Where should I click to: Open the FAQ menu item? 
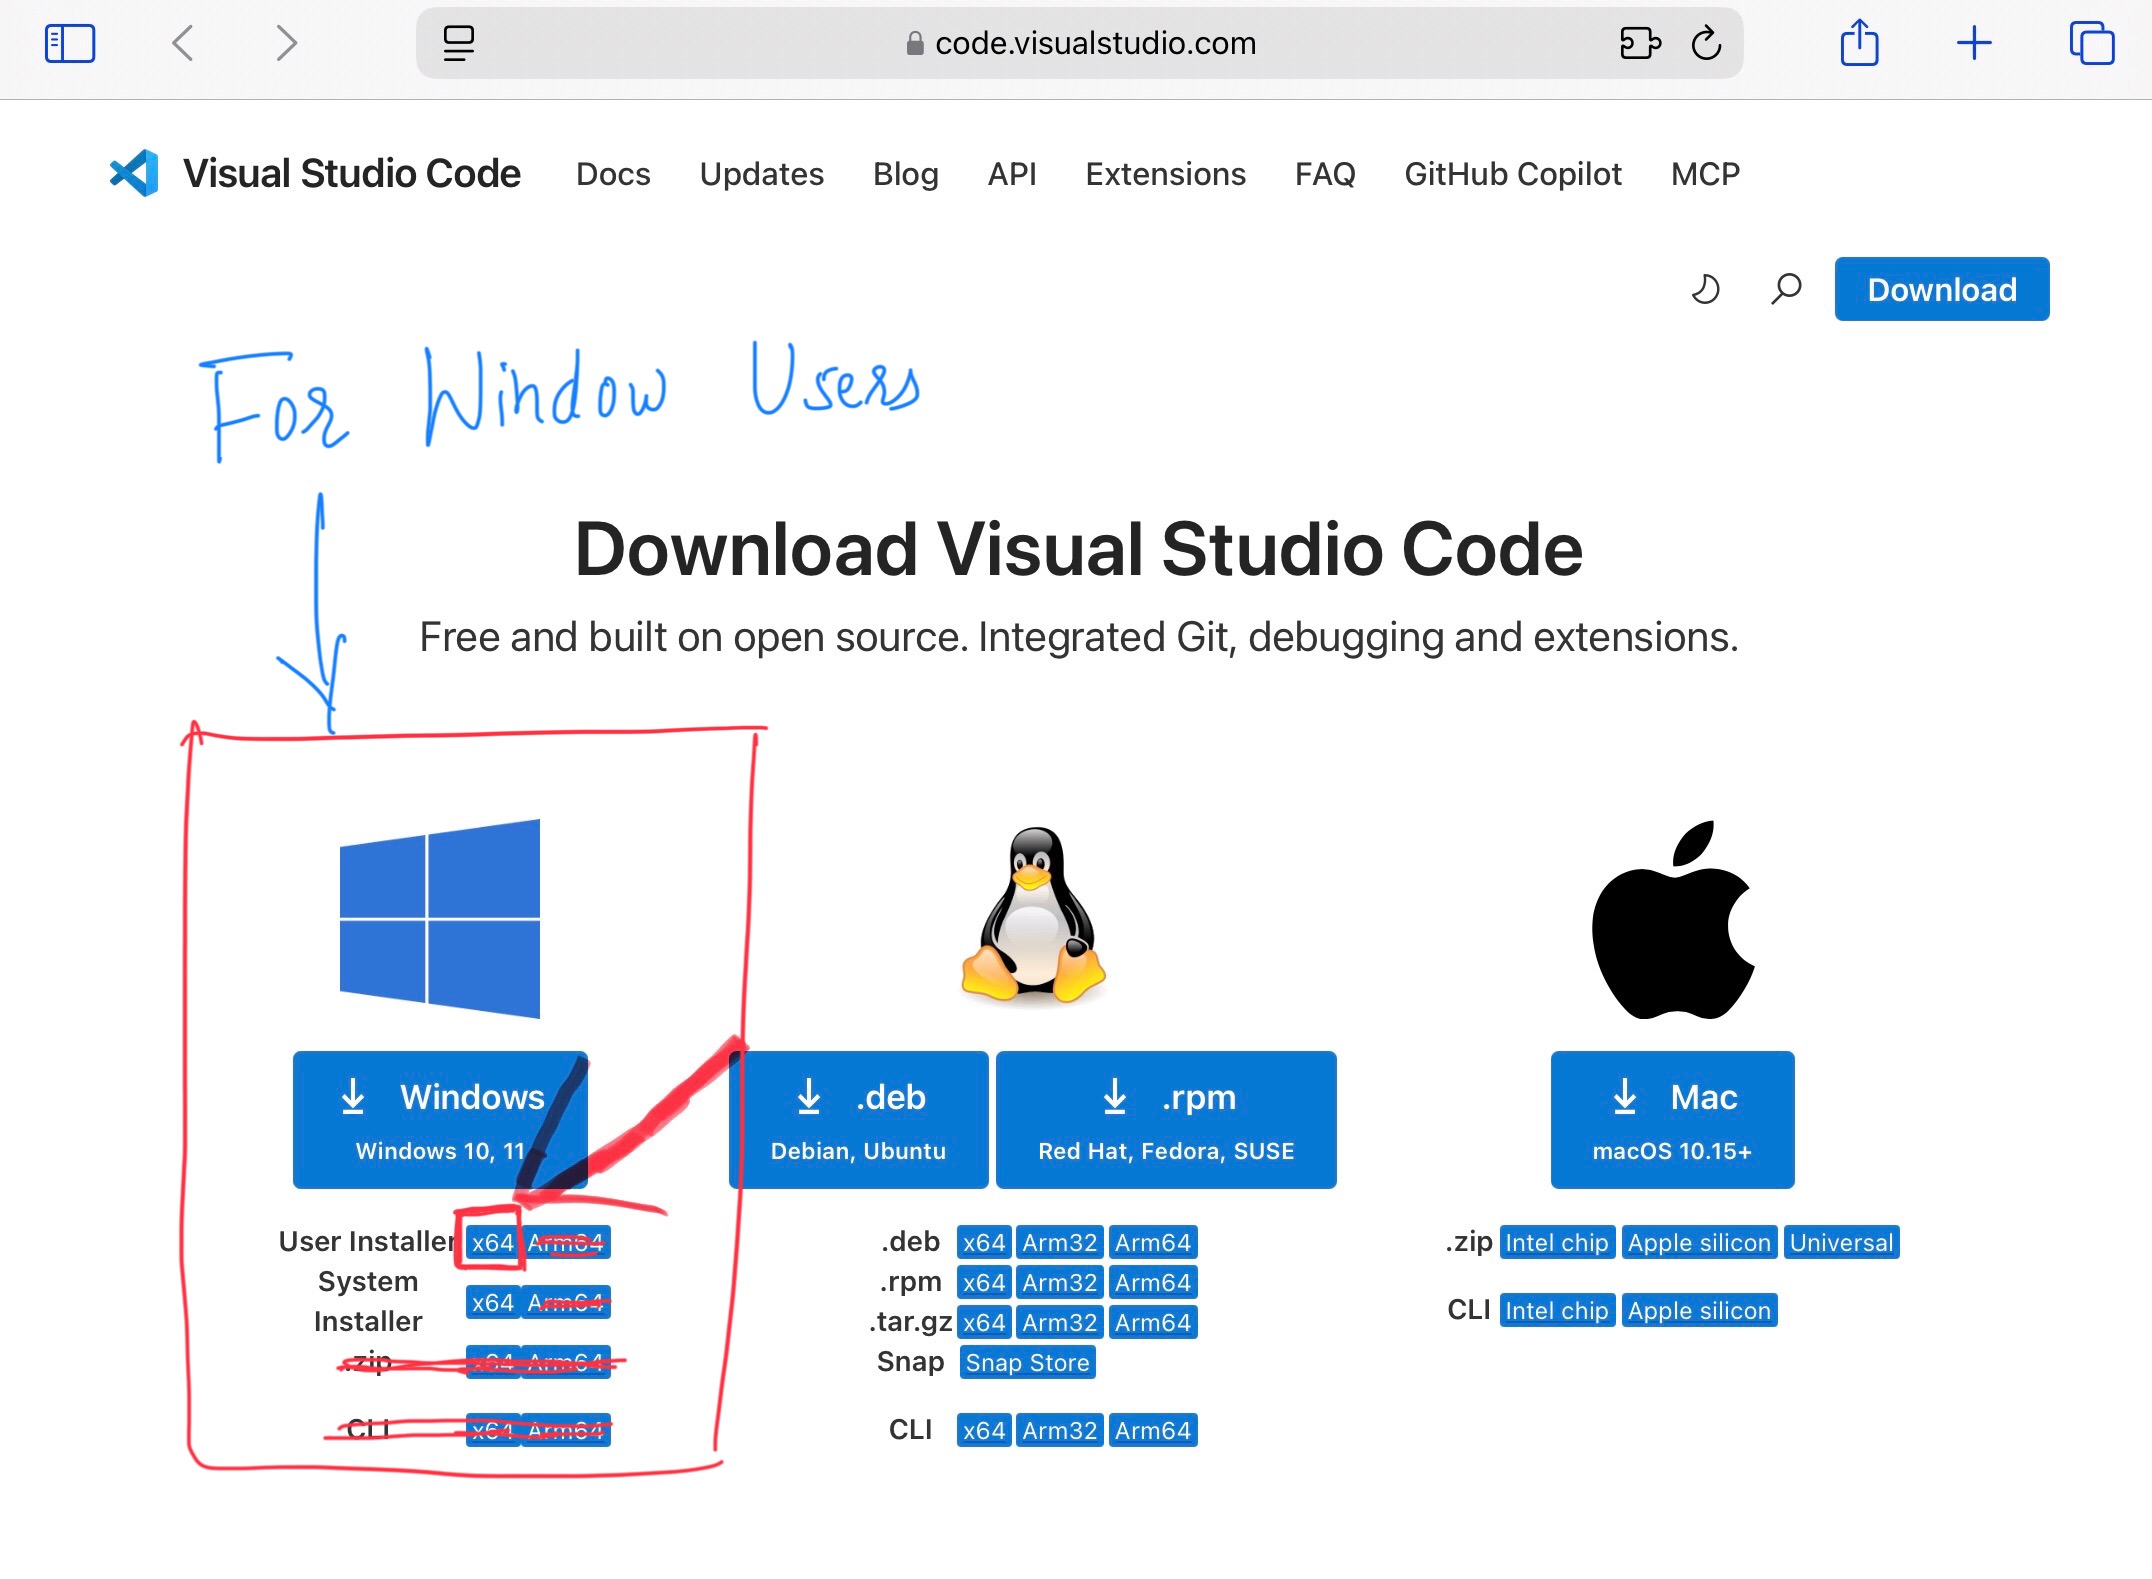point(1324,174)
